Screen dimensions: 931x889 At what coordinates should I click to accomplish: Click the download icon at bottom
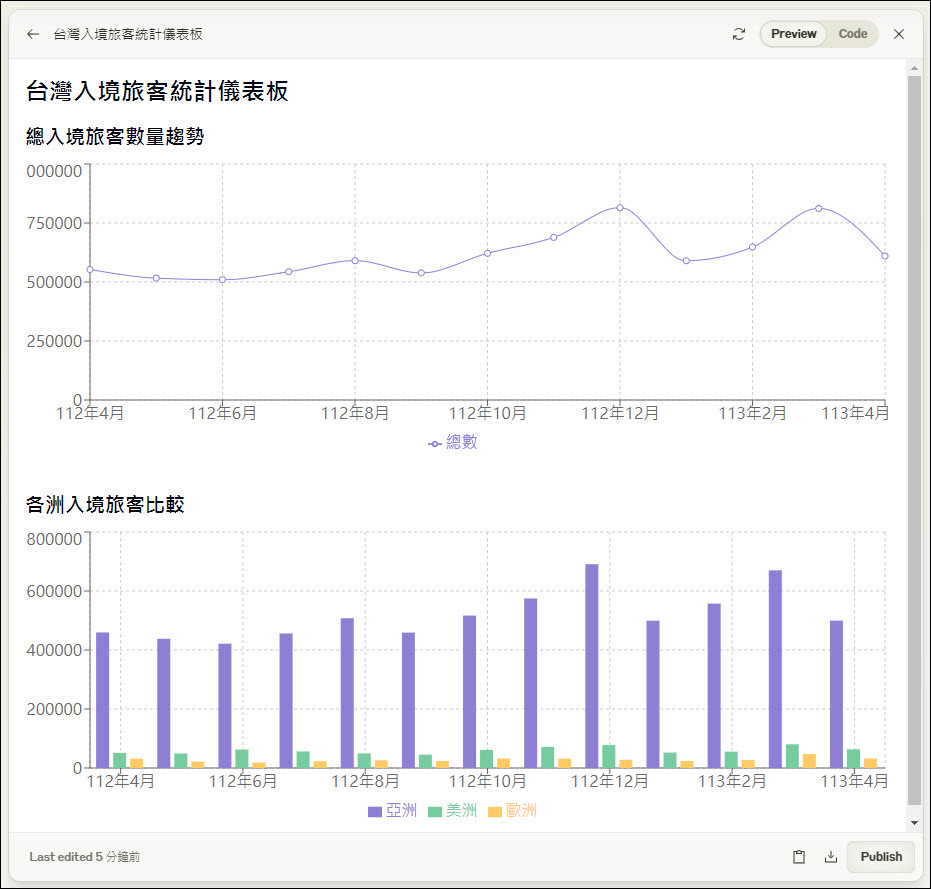830,857
